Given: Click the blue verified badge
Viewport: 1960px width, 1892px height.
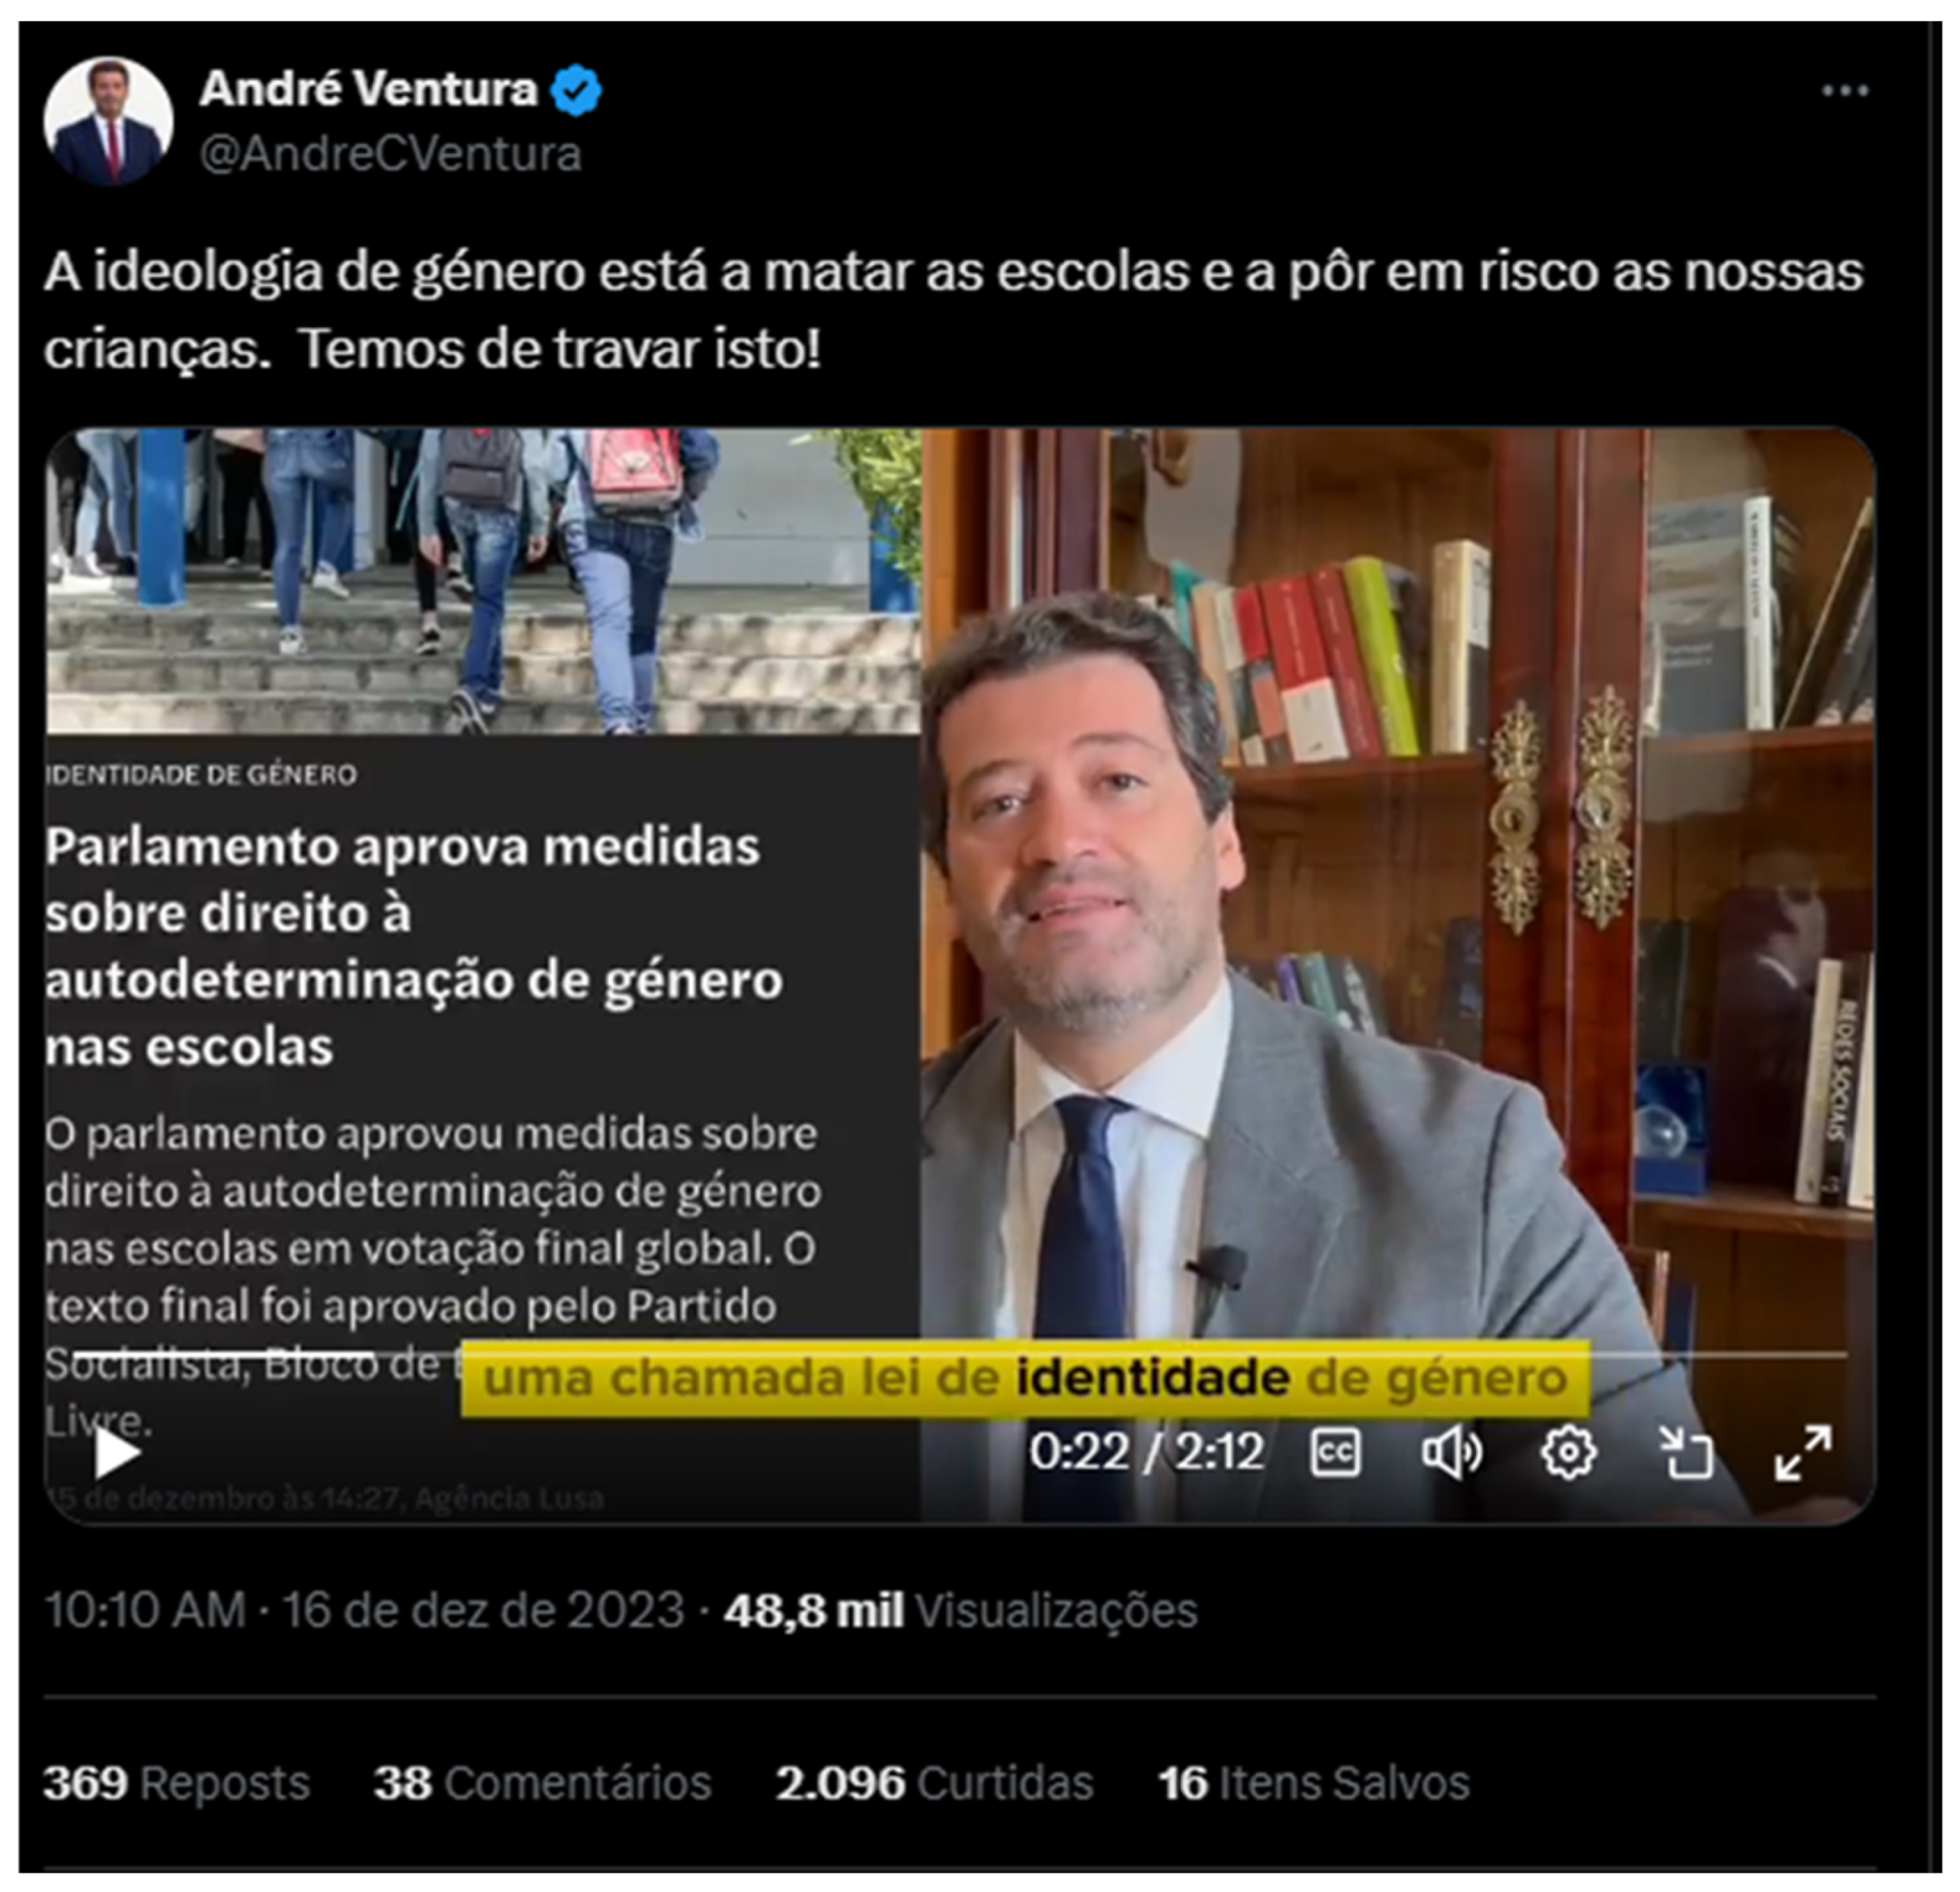Looking at the screenshot, I should [576, 90].
